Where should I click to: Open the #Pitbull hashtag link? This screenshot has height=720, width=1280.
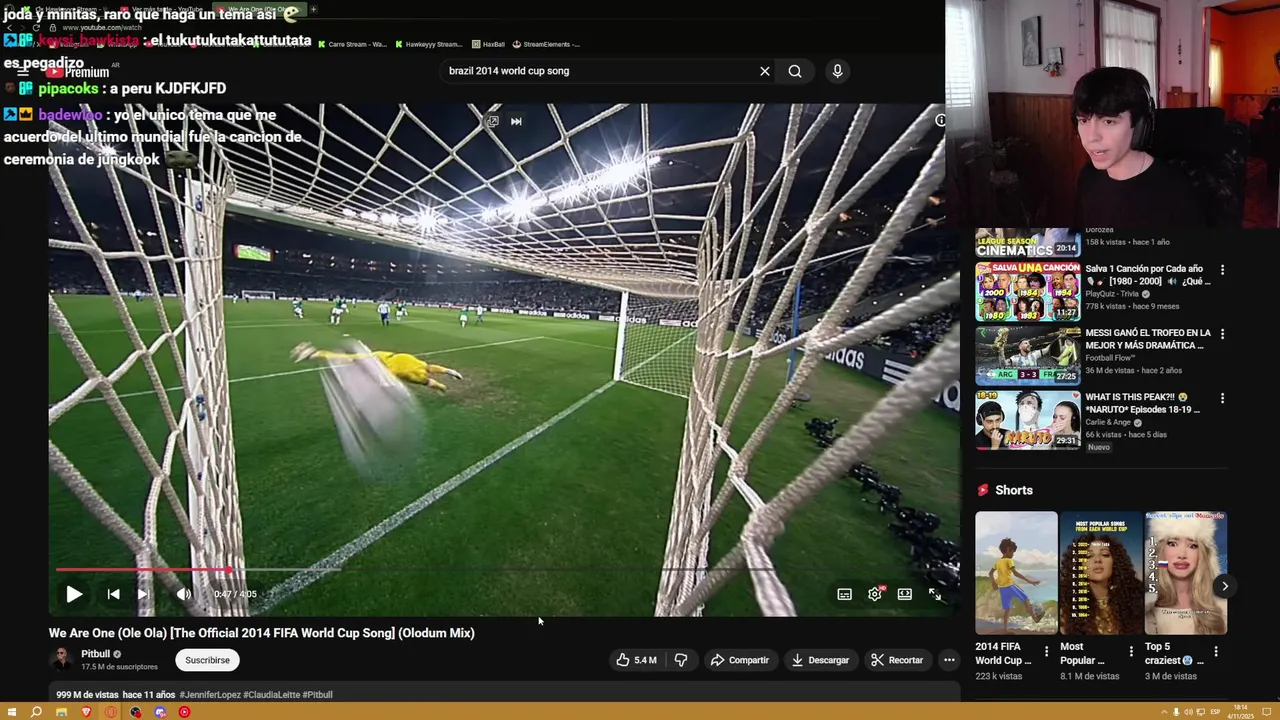[x=317, y=695]
